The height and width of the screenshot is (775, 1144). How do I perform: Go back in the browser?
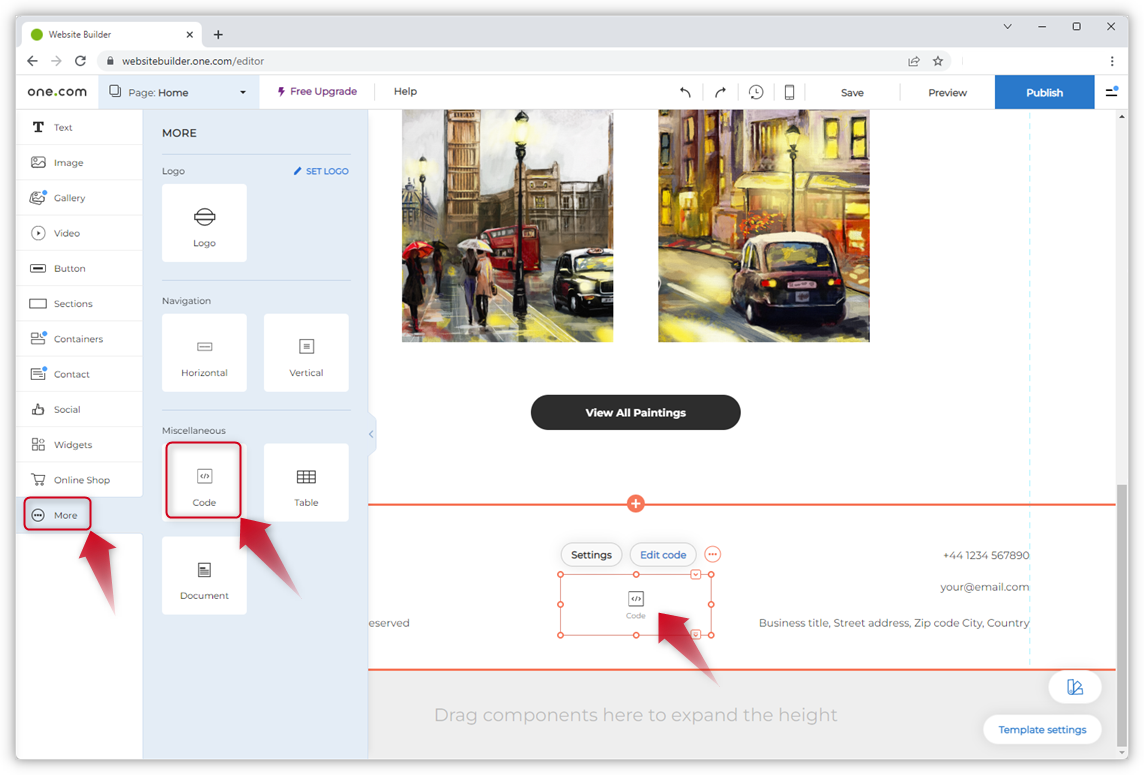click(x=32, y=61)
